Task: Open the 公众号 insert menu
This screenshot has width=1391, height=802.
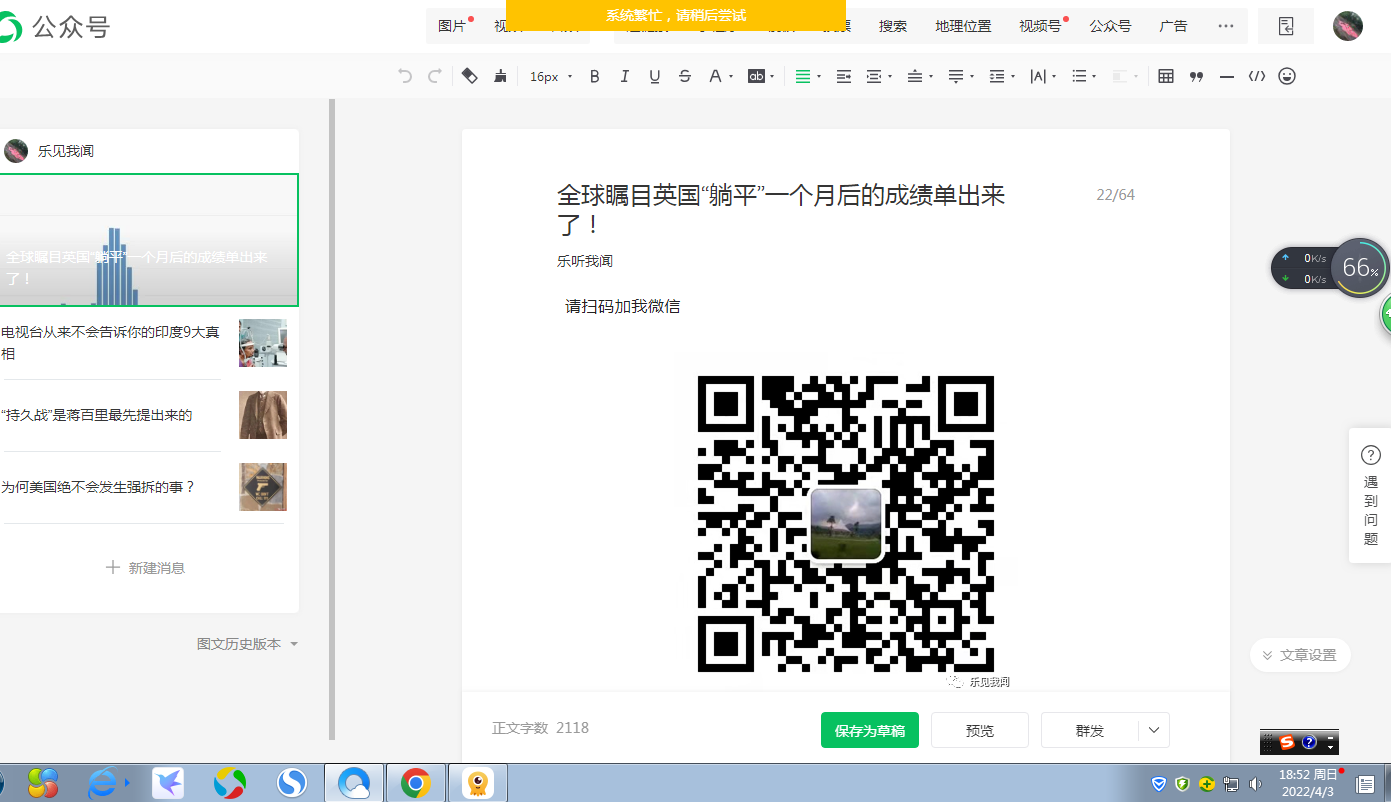Action: pos(1110,26)
